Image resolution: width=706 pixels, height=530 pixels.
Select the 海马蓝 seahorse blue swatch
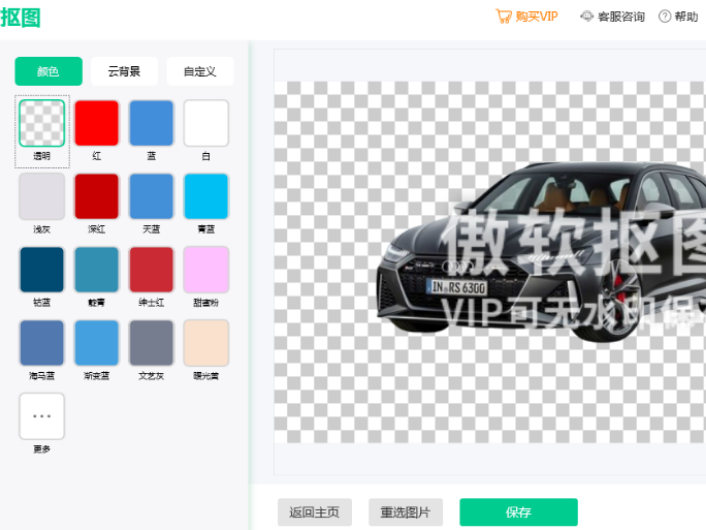42,343
